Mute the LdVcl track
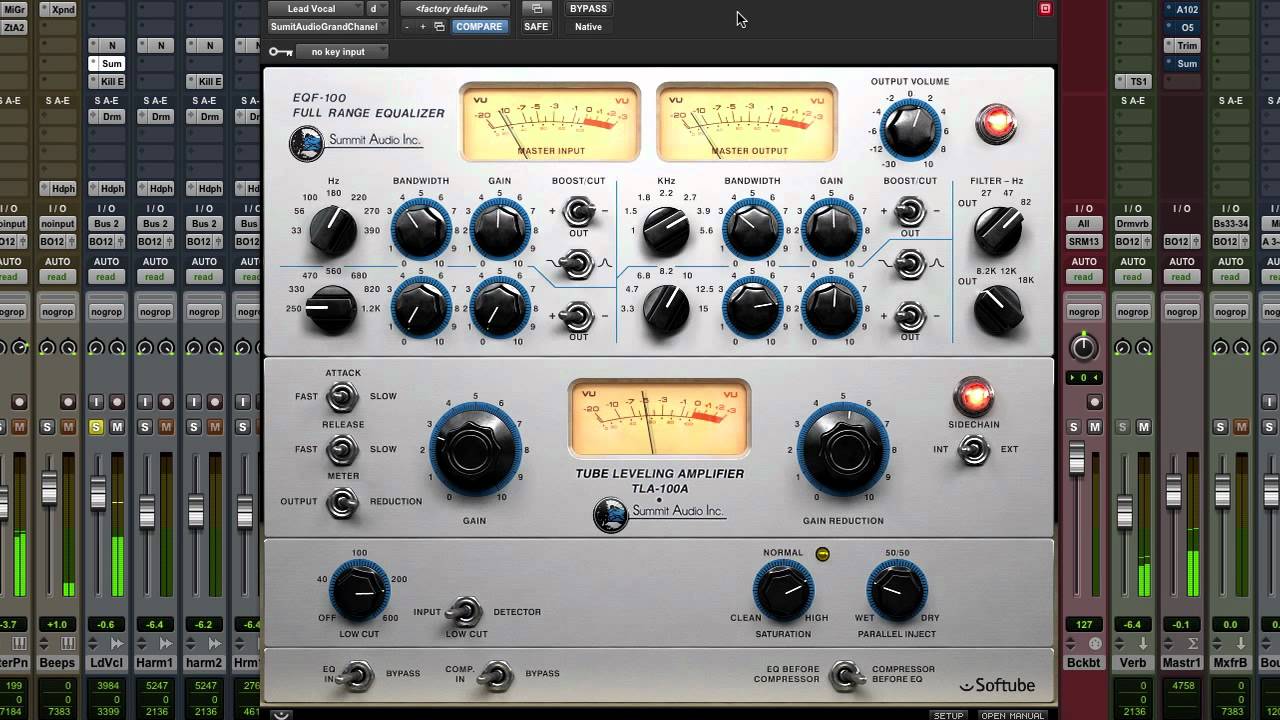Screen dimensions: 1280x720 point(117,427)
